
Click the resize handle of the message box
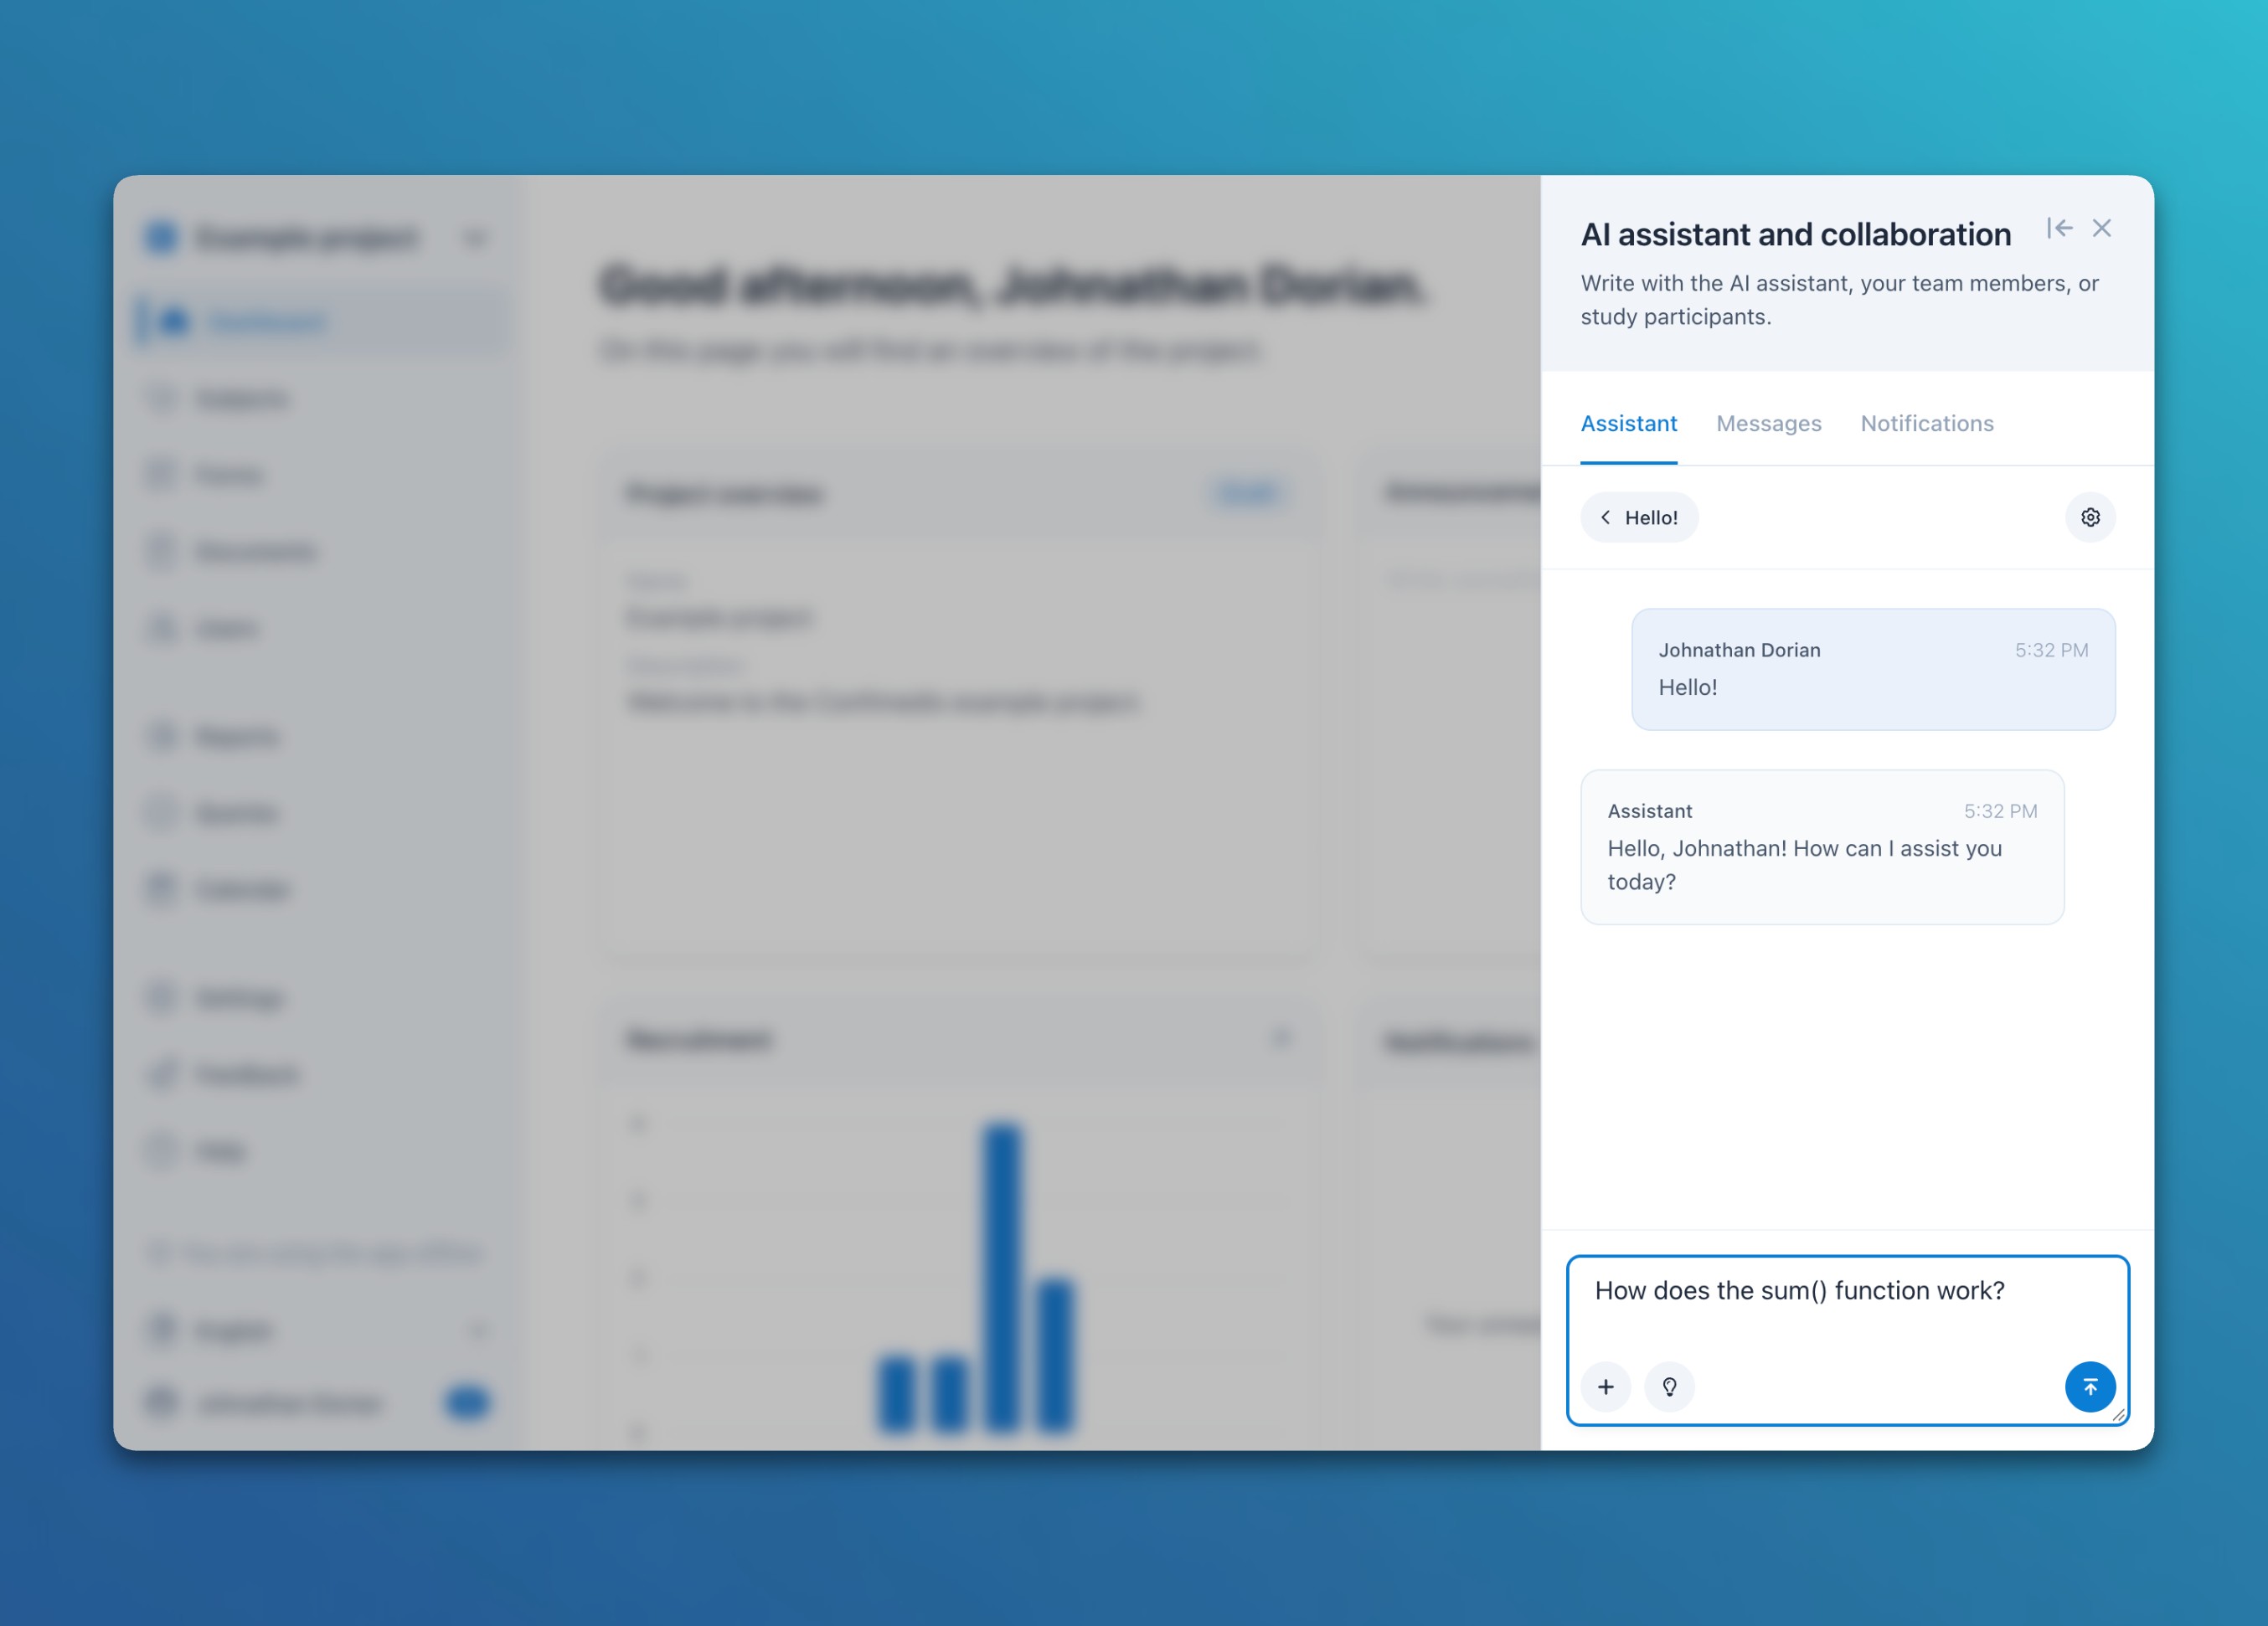[2118, 1414]
